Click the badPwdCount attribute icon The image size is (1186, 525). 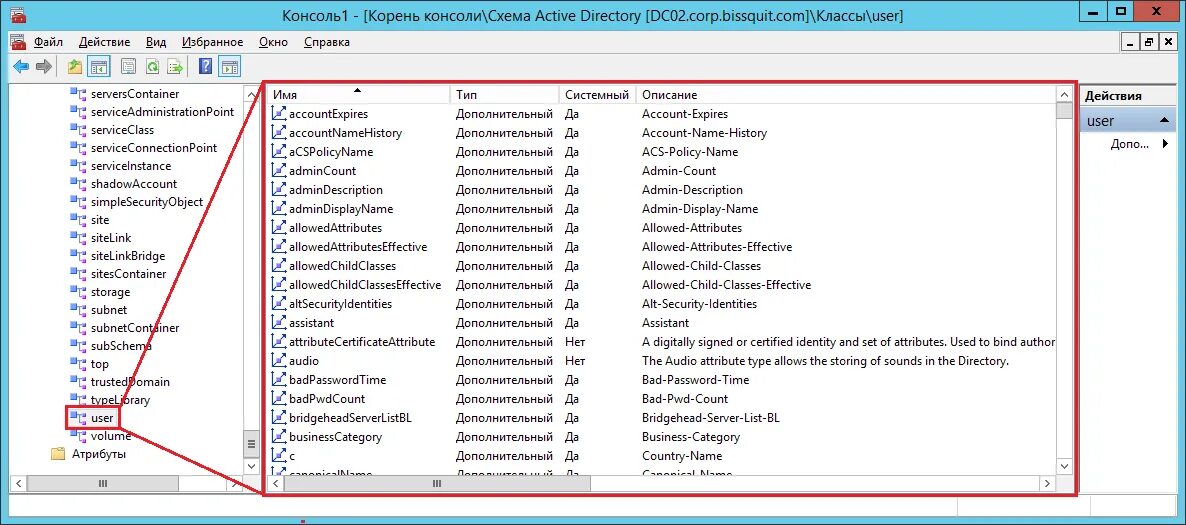point(278,399)
